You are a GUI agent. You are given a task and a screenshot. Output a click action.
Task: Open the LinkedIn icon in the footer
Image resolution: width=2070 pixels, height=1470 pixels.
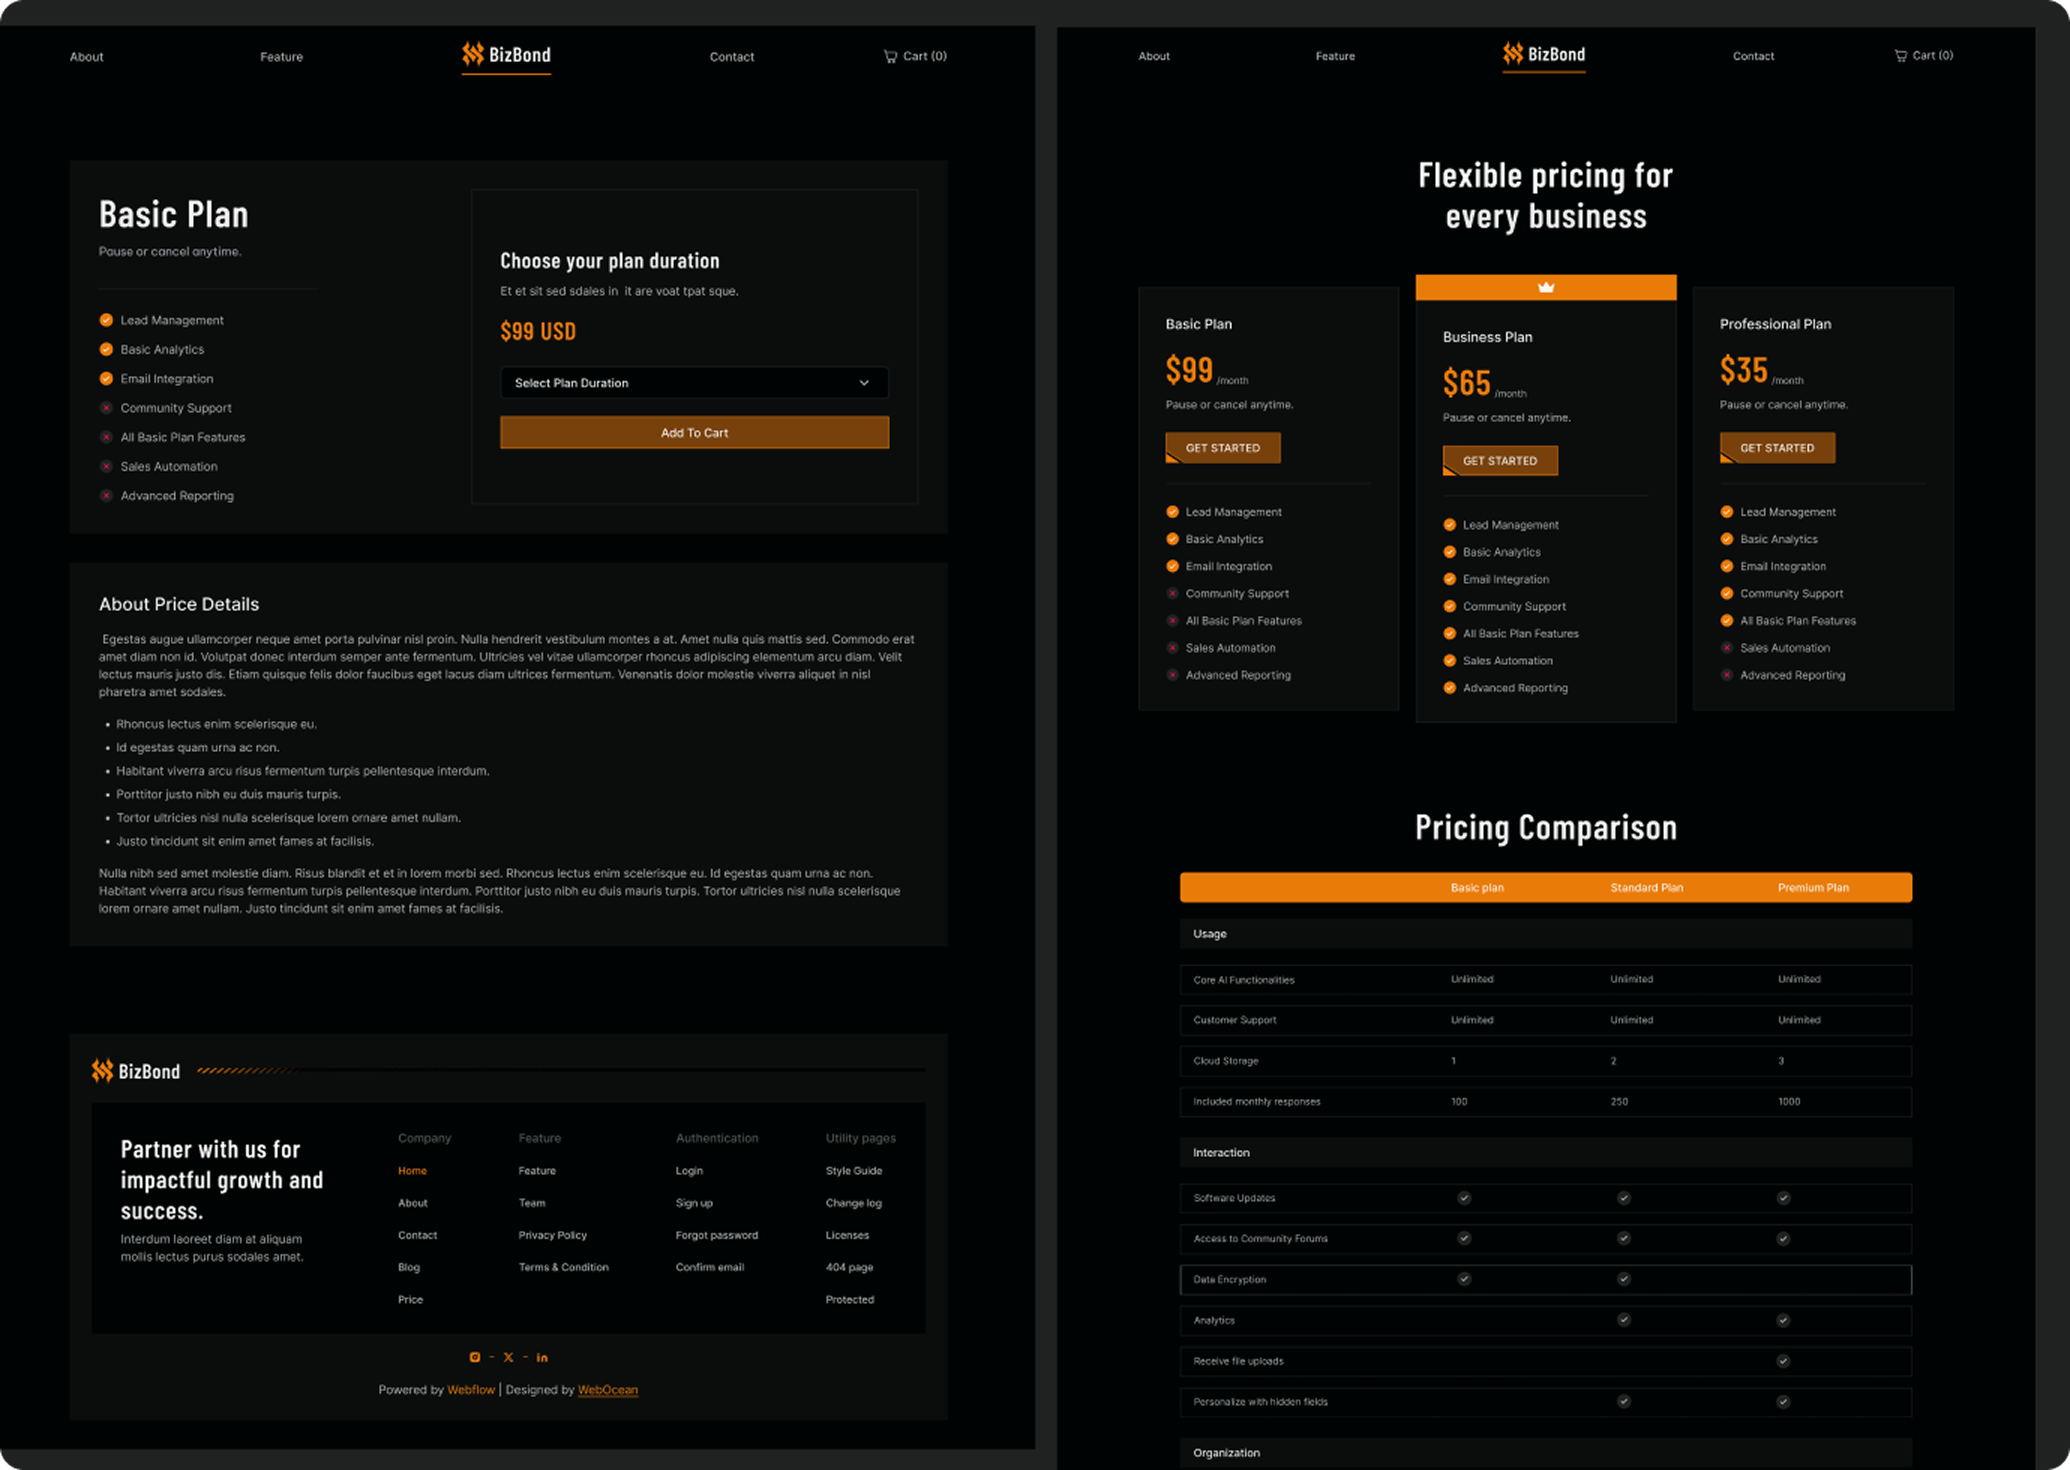point(542,1357)
